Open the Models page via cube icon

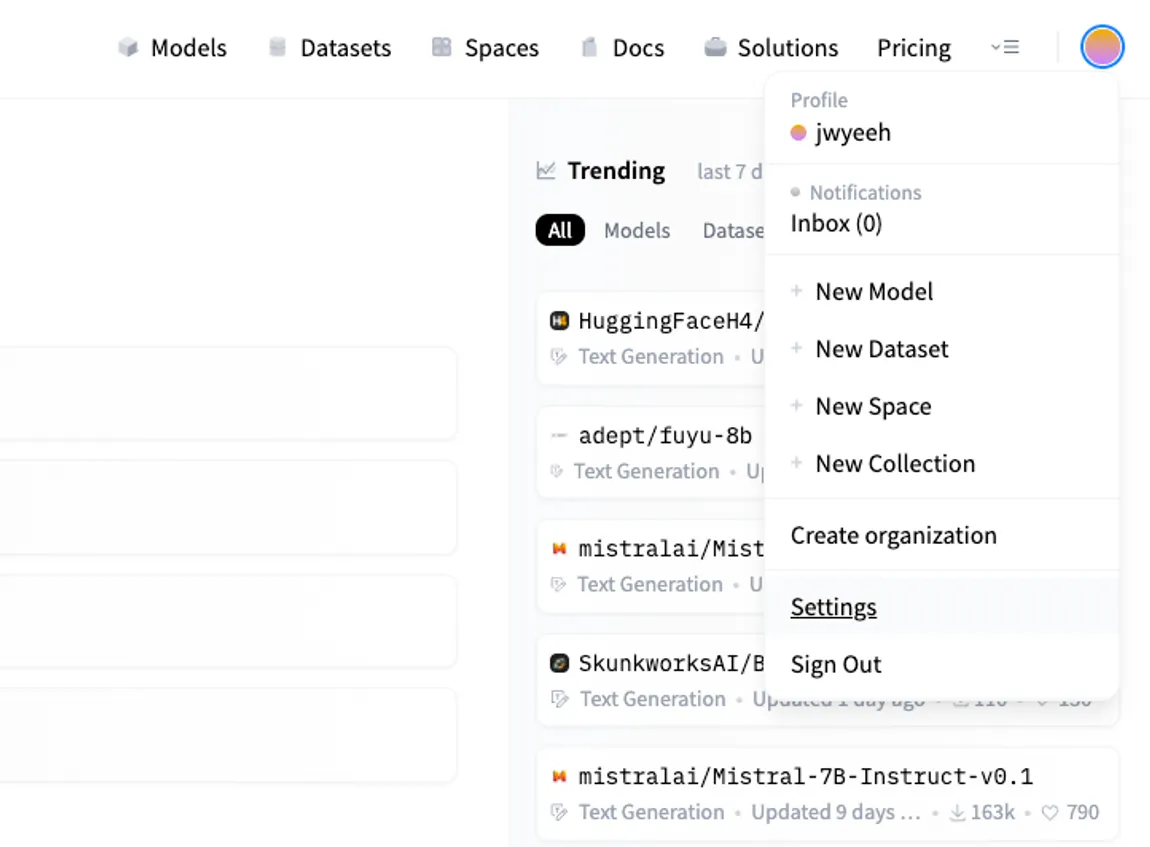(128, 47)
